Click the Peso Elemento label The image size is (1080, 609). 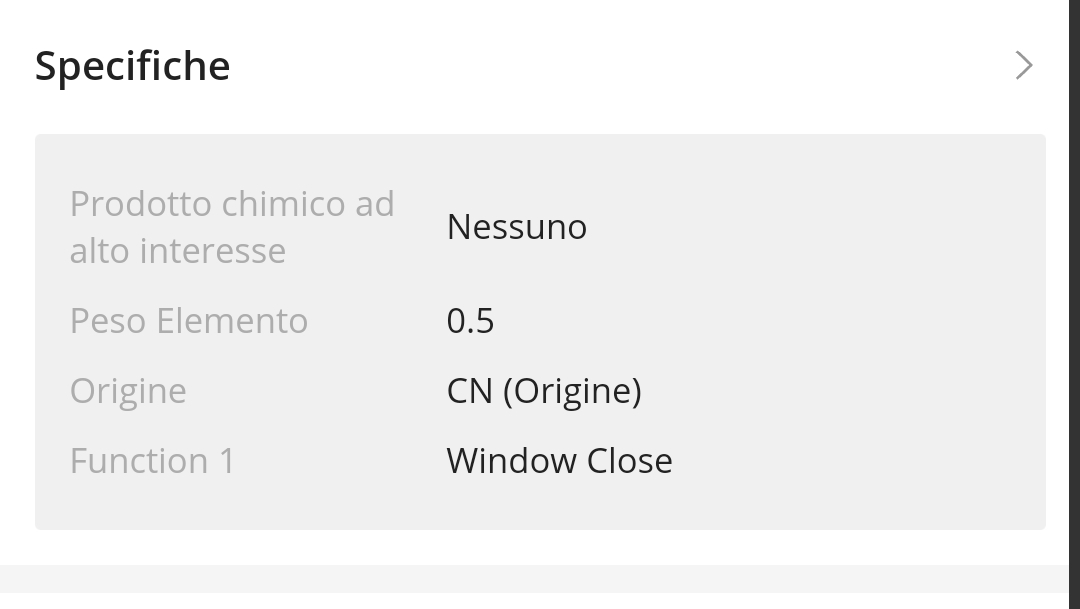[189, 320]
